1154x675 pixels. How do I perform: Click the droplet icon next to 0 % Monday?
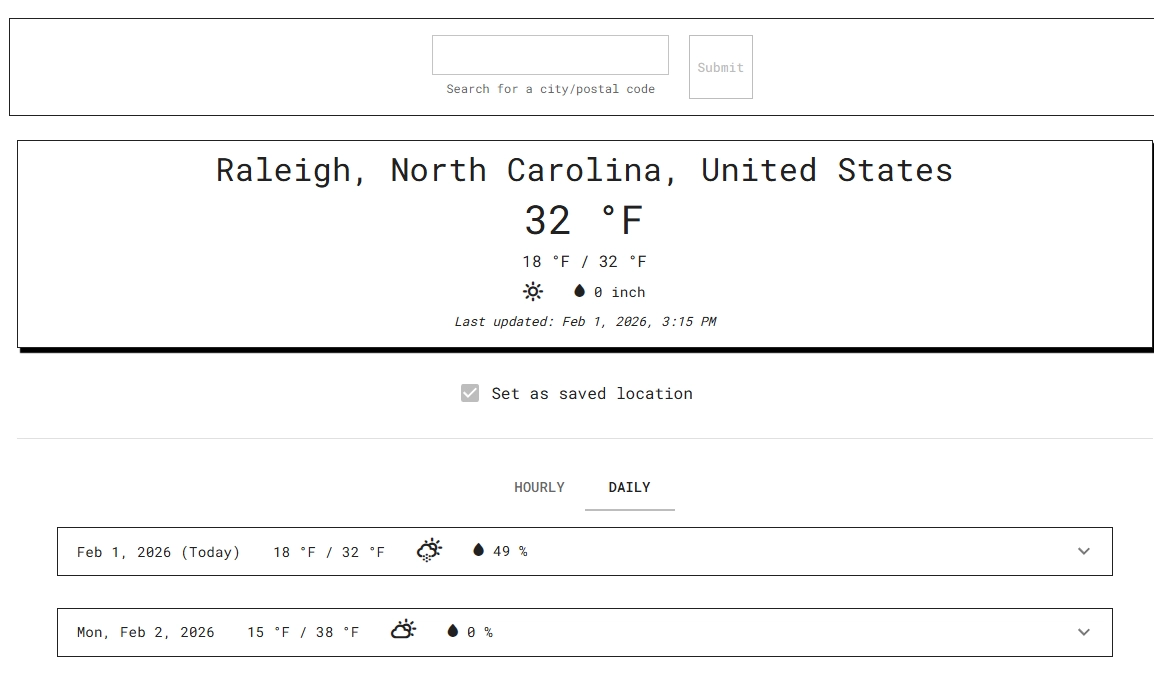click(450, 631)
